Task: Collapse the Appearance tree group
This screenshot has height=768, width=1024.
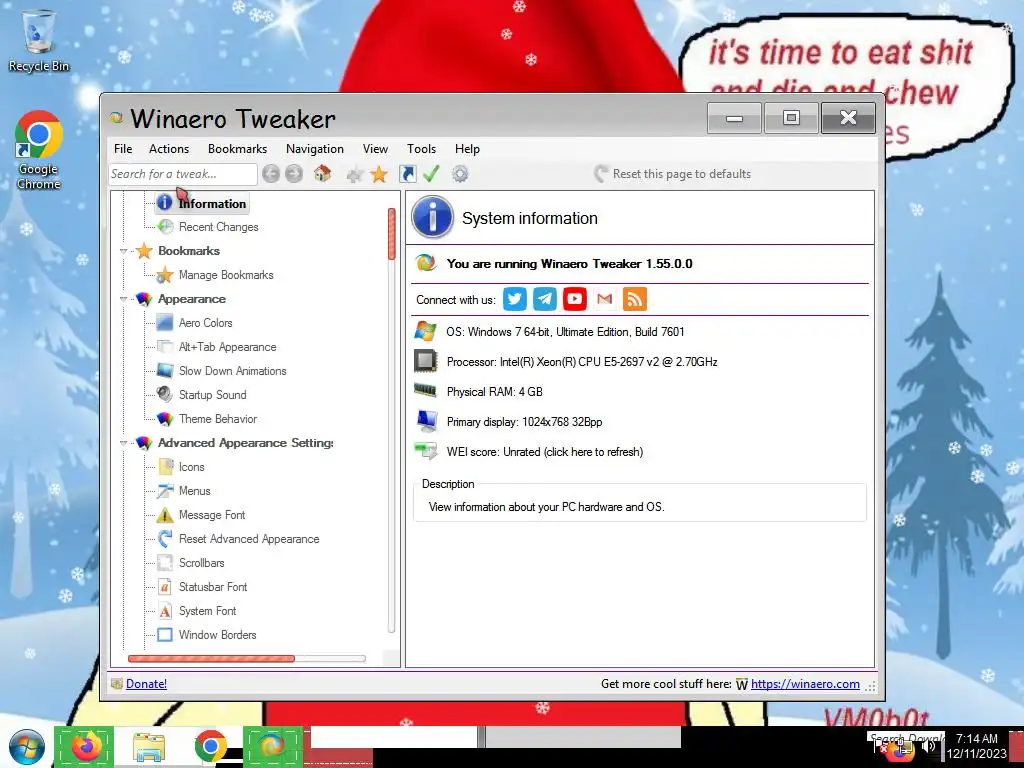Action: 123,299
